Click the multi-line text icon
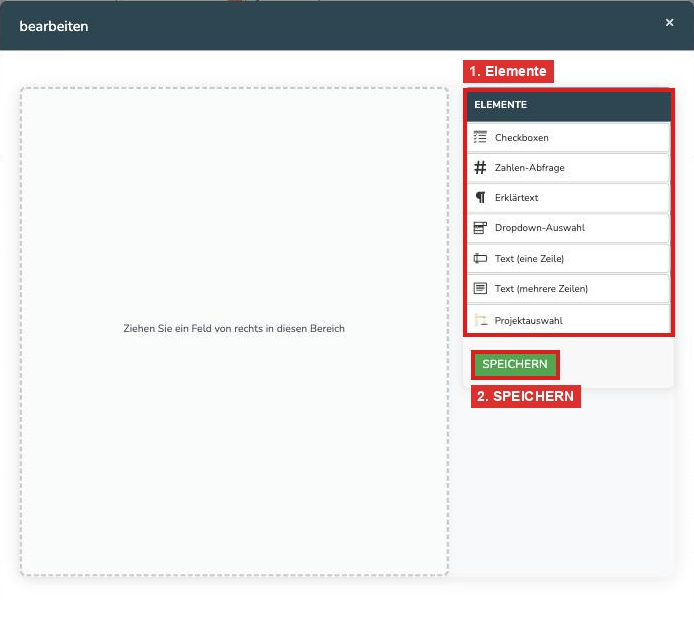This screenshot has height=618, width=694. coord(480,288)
